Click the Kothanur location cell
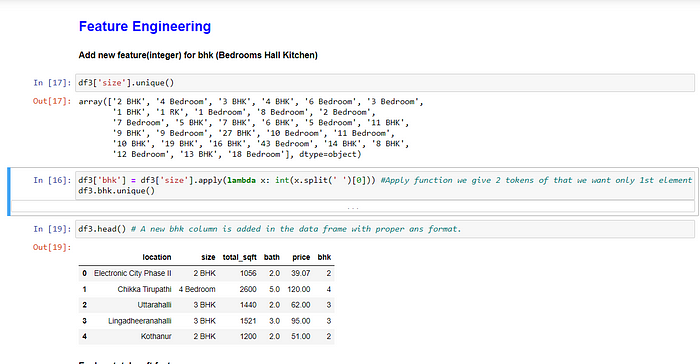 click(156, 336)
